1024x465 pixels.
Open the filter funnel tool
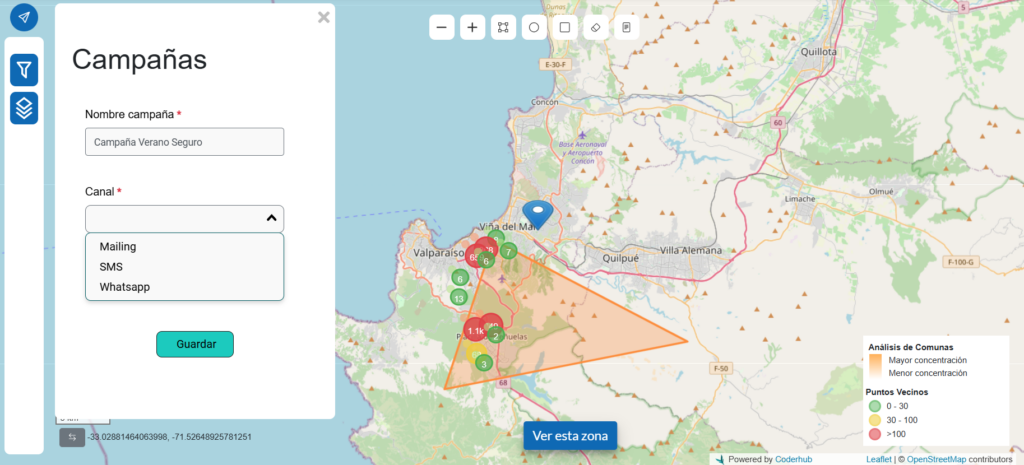(24, 70)
